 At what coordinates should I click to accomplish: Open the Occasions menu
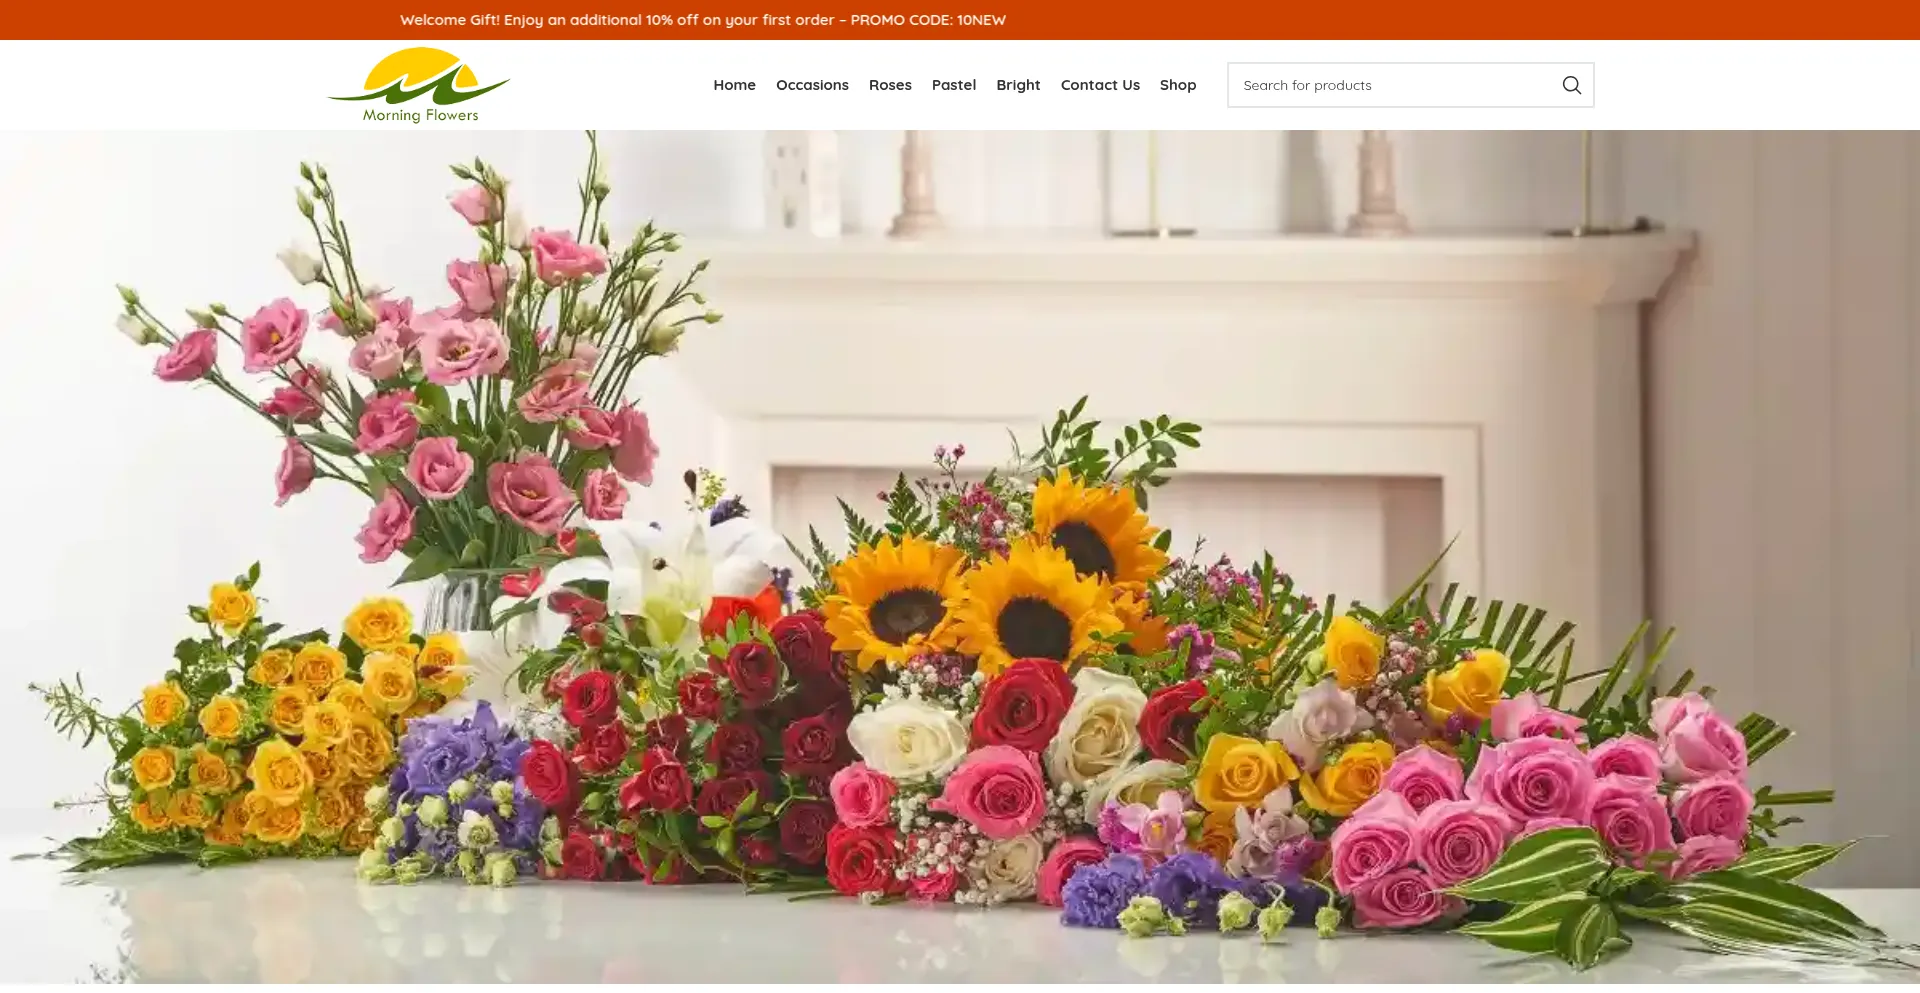[812, 85]
